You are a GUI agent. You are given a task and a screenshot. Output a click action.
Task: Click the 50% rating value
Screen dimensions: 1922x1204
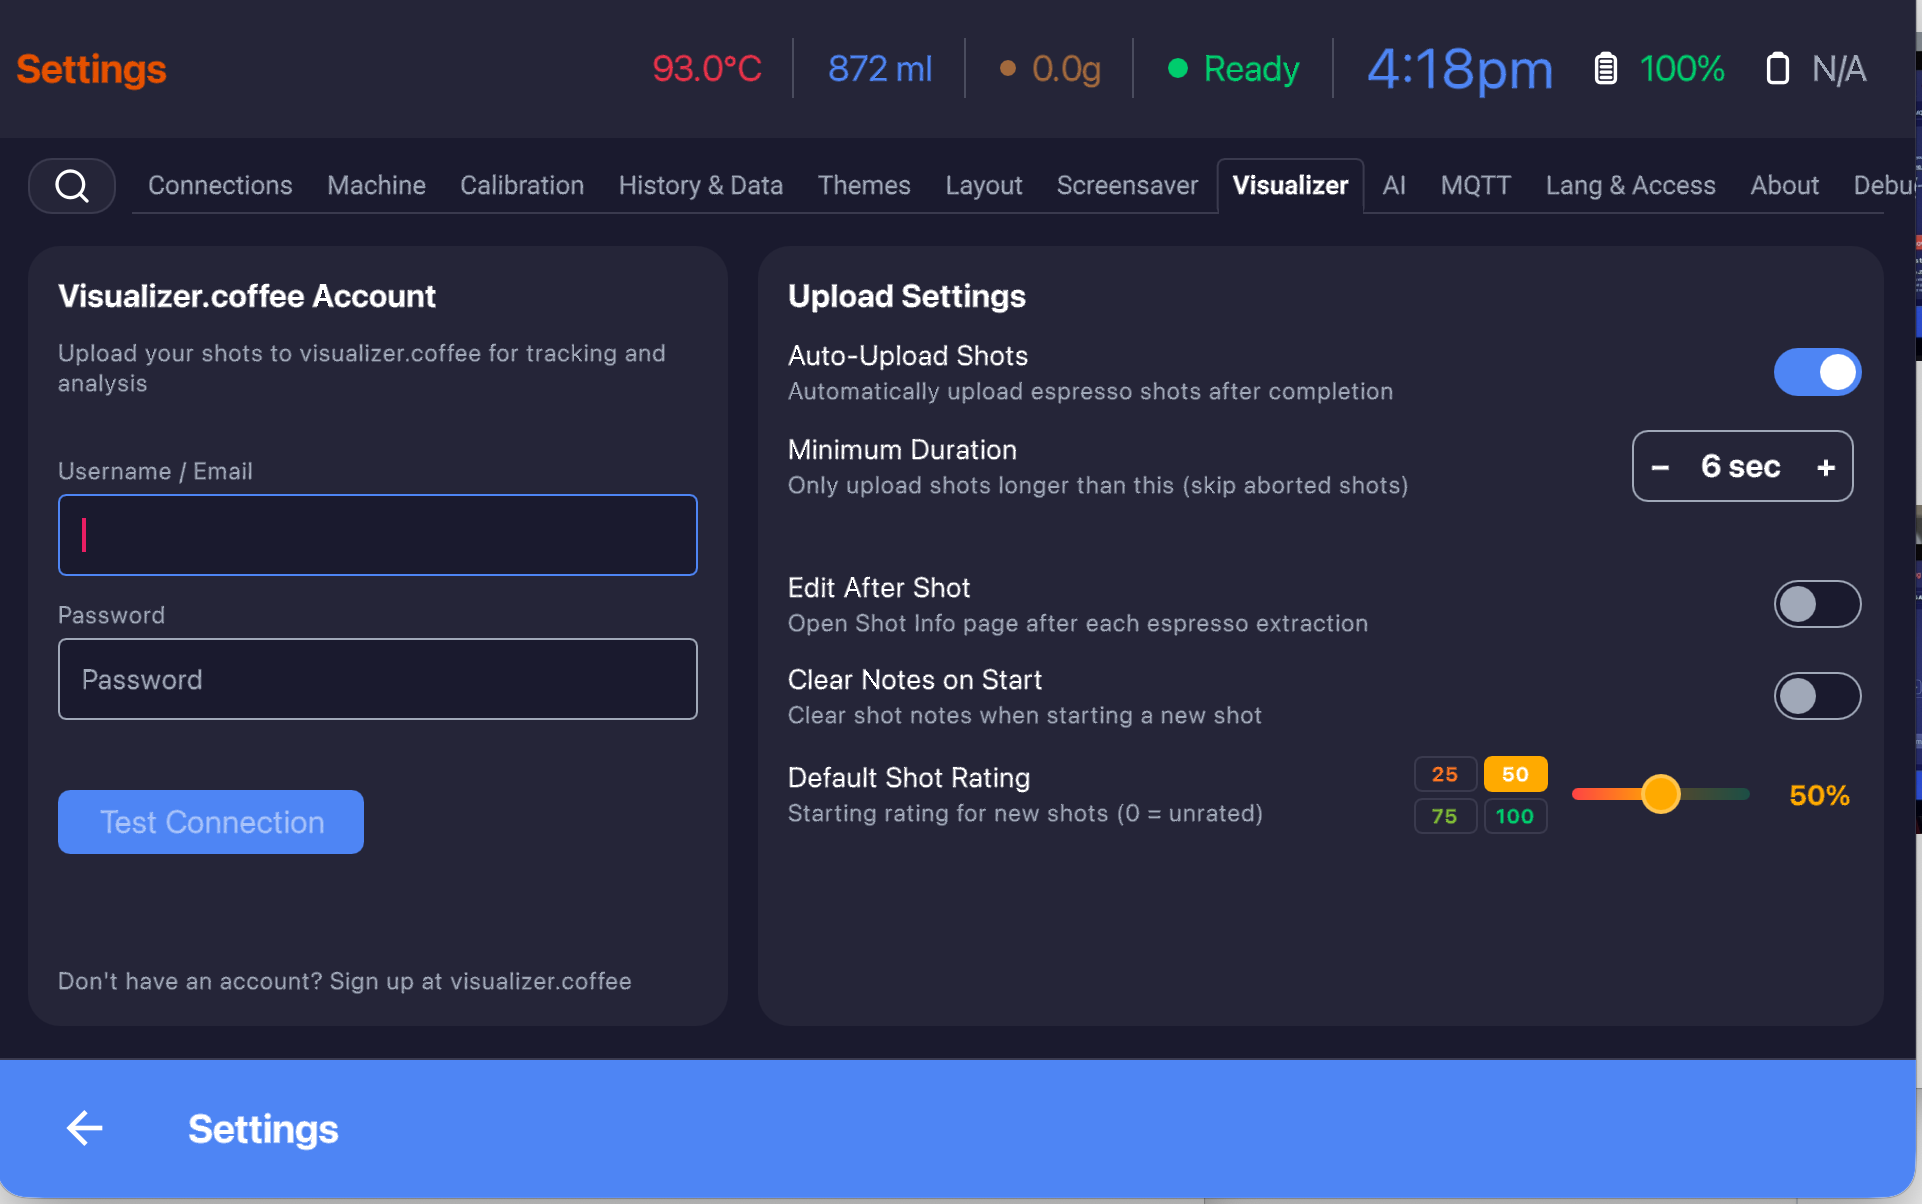(1819, 796)
